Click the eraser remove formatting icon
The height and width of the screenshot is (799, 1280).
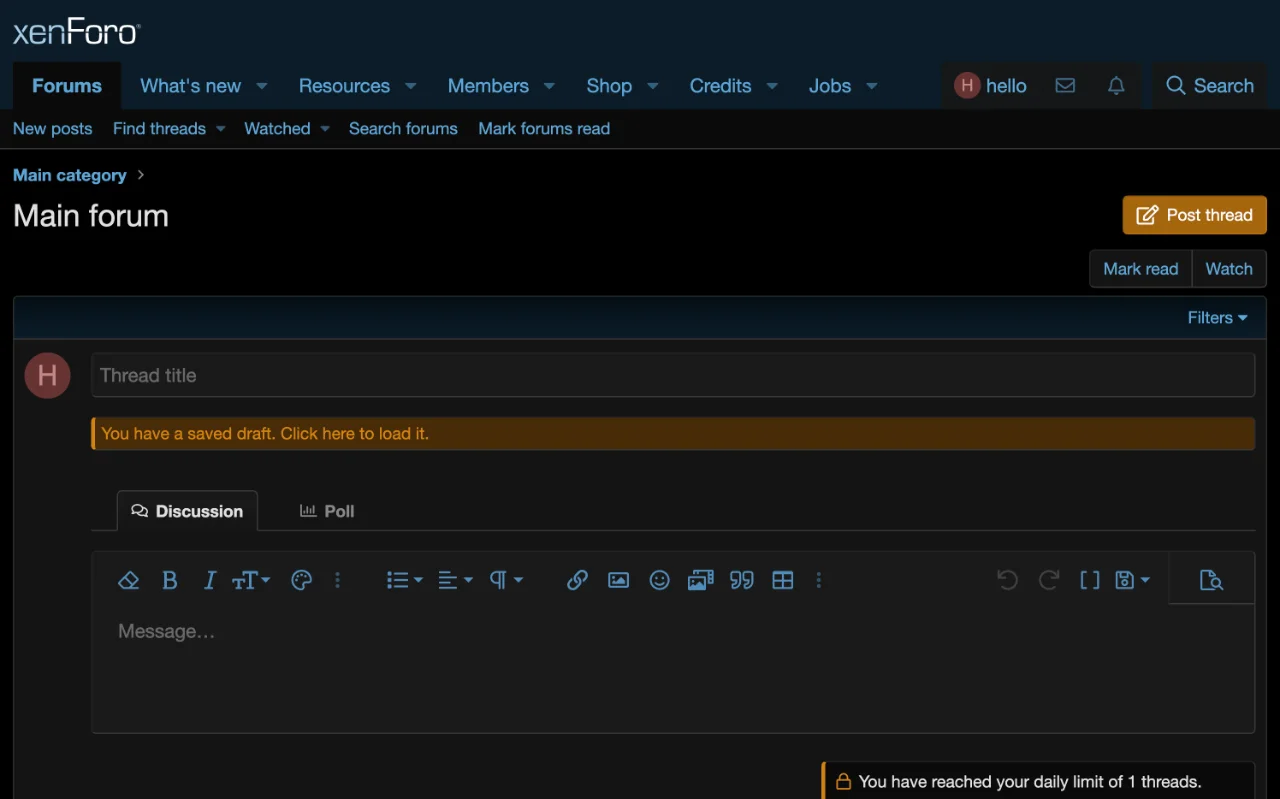pyautogui.click(x=128, y=580)
